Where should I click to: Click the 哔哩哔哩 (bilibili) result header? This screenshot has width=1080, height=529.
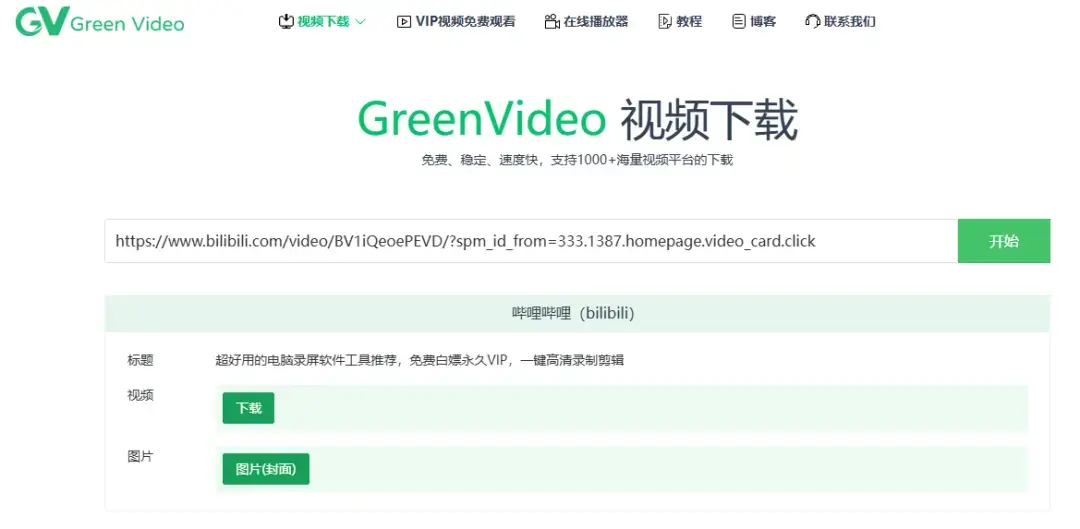click(577, 313)
